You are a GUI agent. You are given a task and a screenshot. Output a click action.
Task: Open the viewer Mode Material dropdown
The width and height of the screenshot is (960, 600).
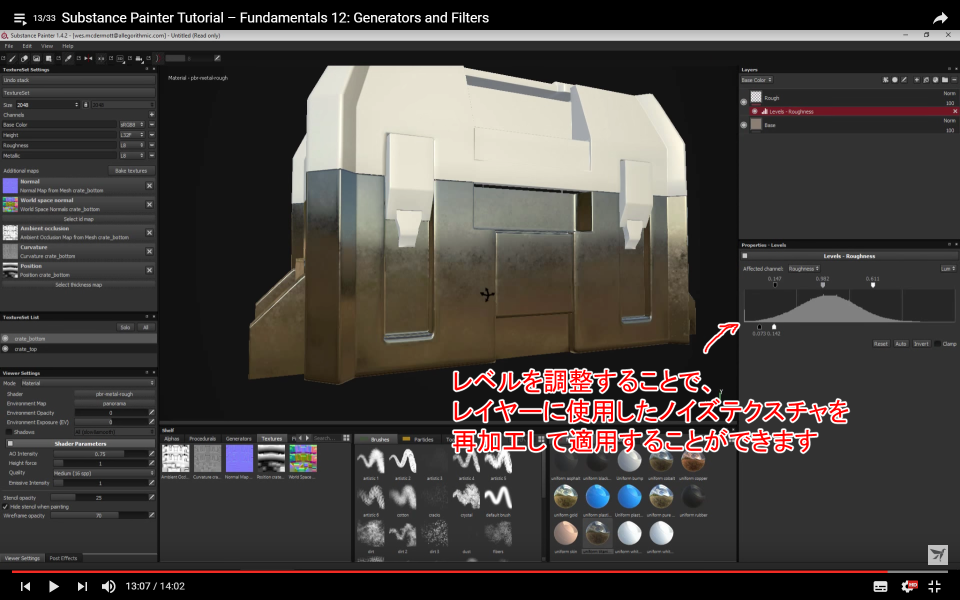pos(88,383)
